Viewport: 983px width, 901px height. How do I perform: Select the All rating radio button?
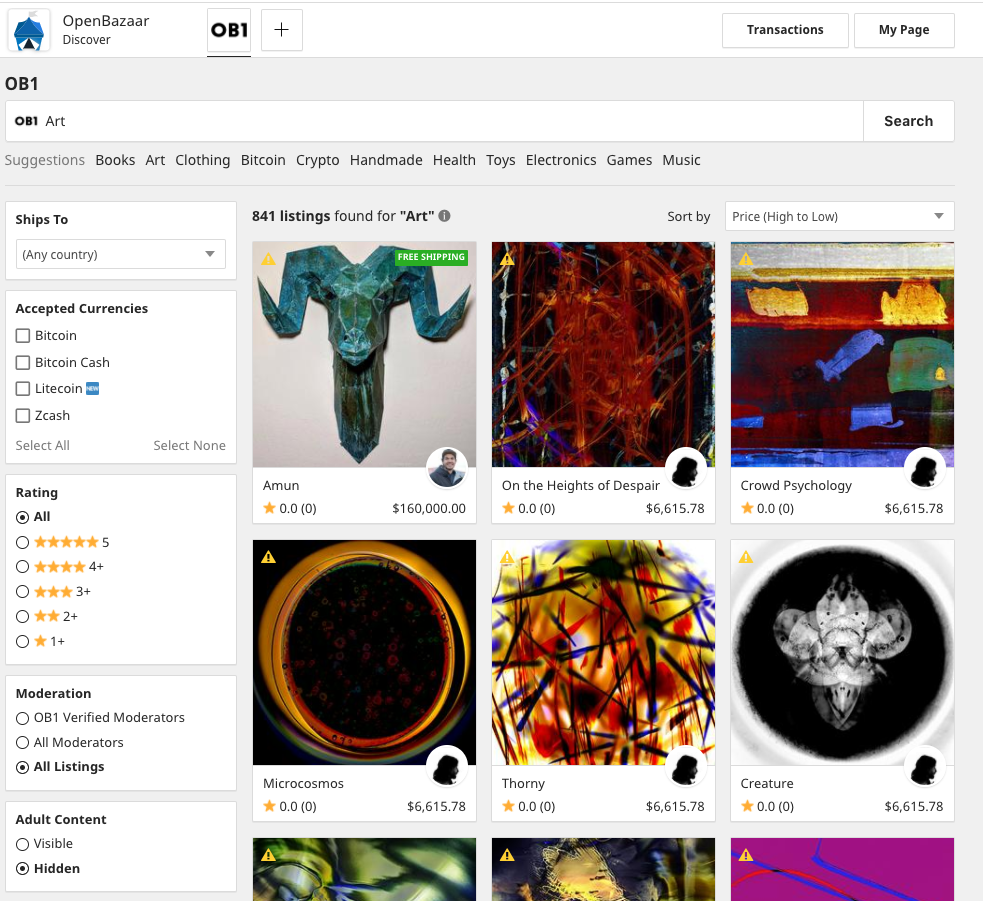coord(23,517)
